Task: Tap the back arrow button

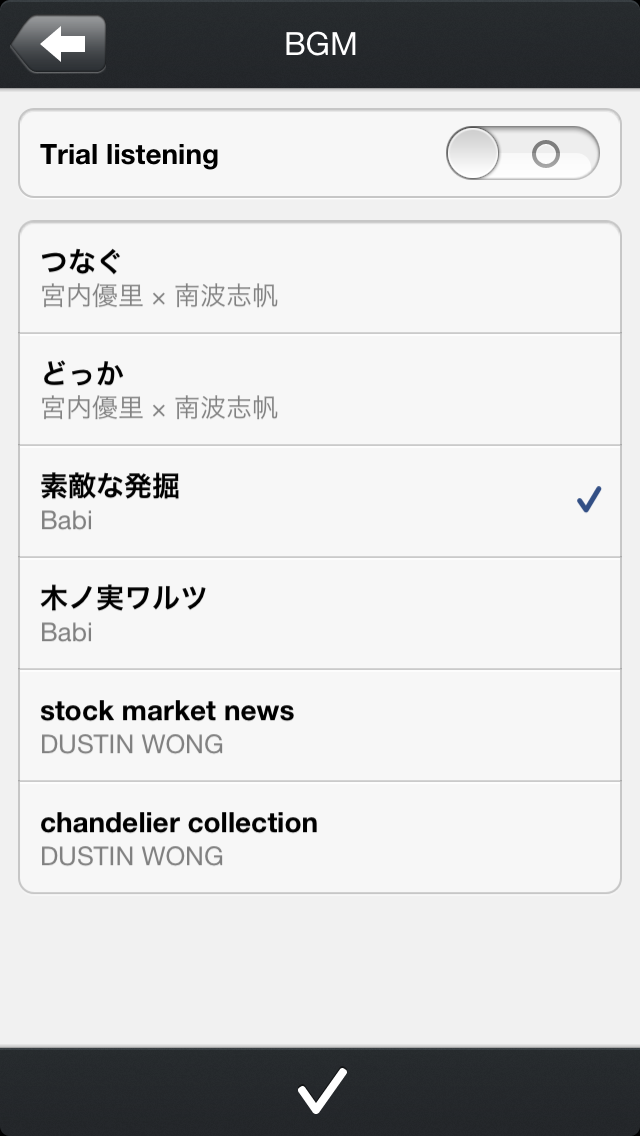Action: (x=59, y=45)
